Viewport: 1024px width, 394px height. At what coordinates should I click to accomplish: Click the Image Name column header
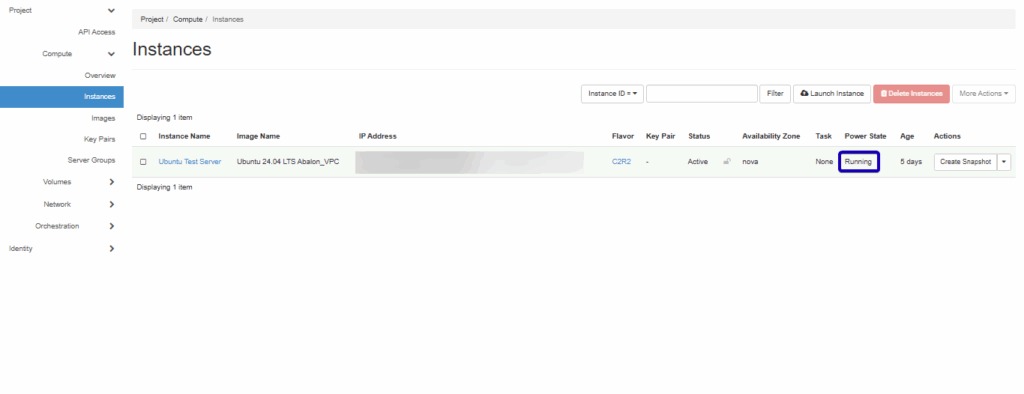pos(258,136)
